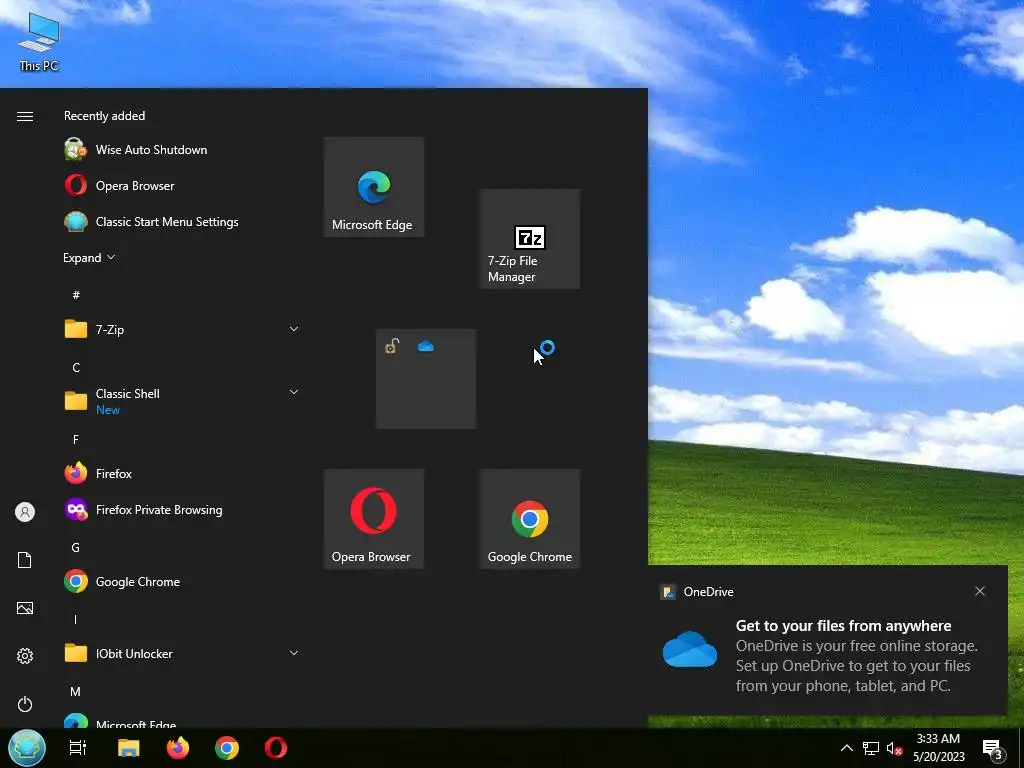This screenshot has width=1024, height=768.
Task: Open the clock showing 3:33 AM
Action: 938,748
